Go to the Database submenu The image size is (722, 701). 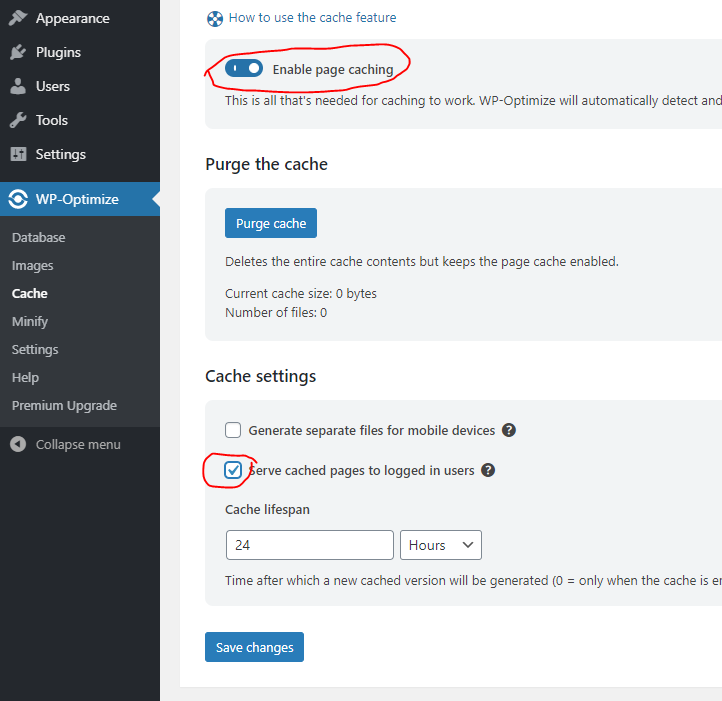(39, 237)
